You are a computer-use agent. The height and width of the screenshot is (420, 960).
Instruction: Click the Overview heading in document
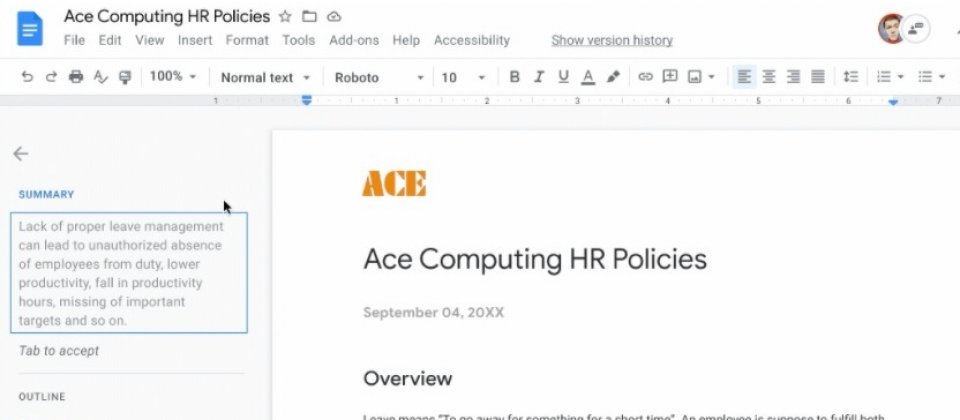pyautogui.click(x=408, y=378)
